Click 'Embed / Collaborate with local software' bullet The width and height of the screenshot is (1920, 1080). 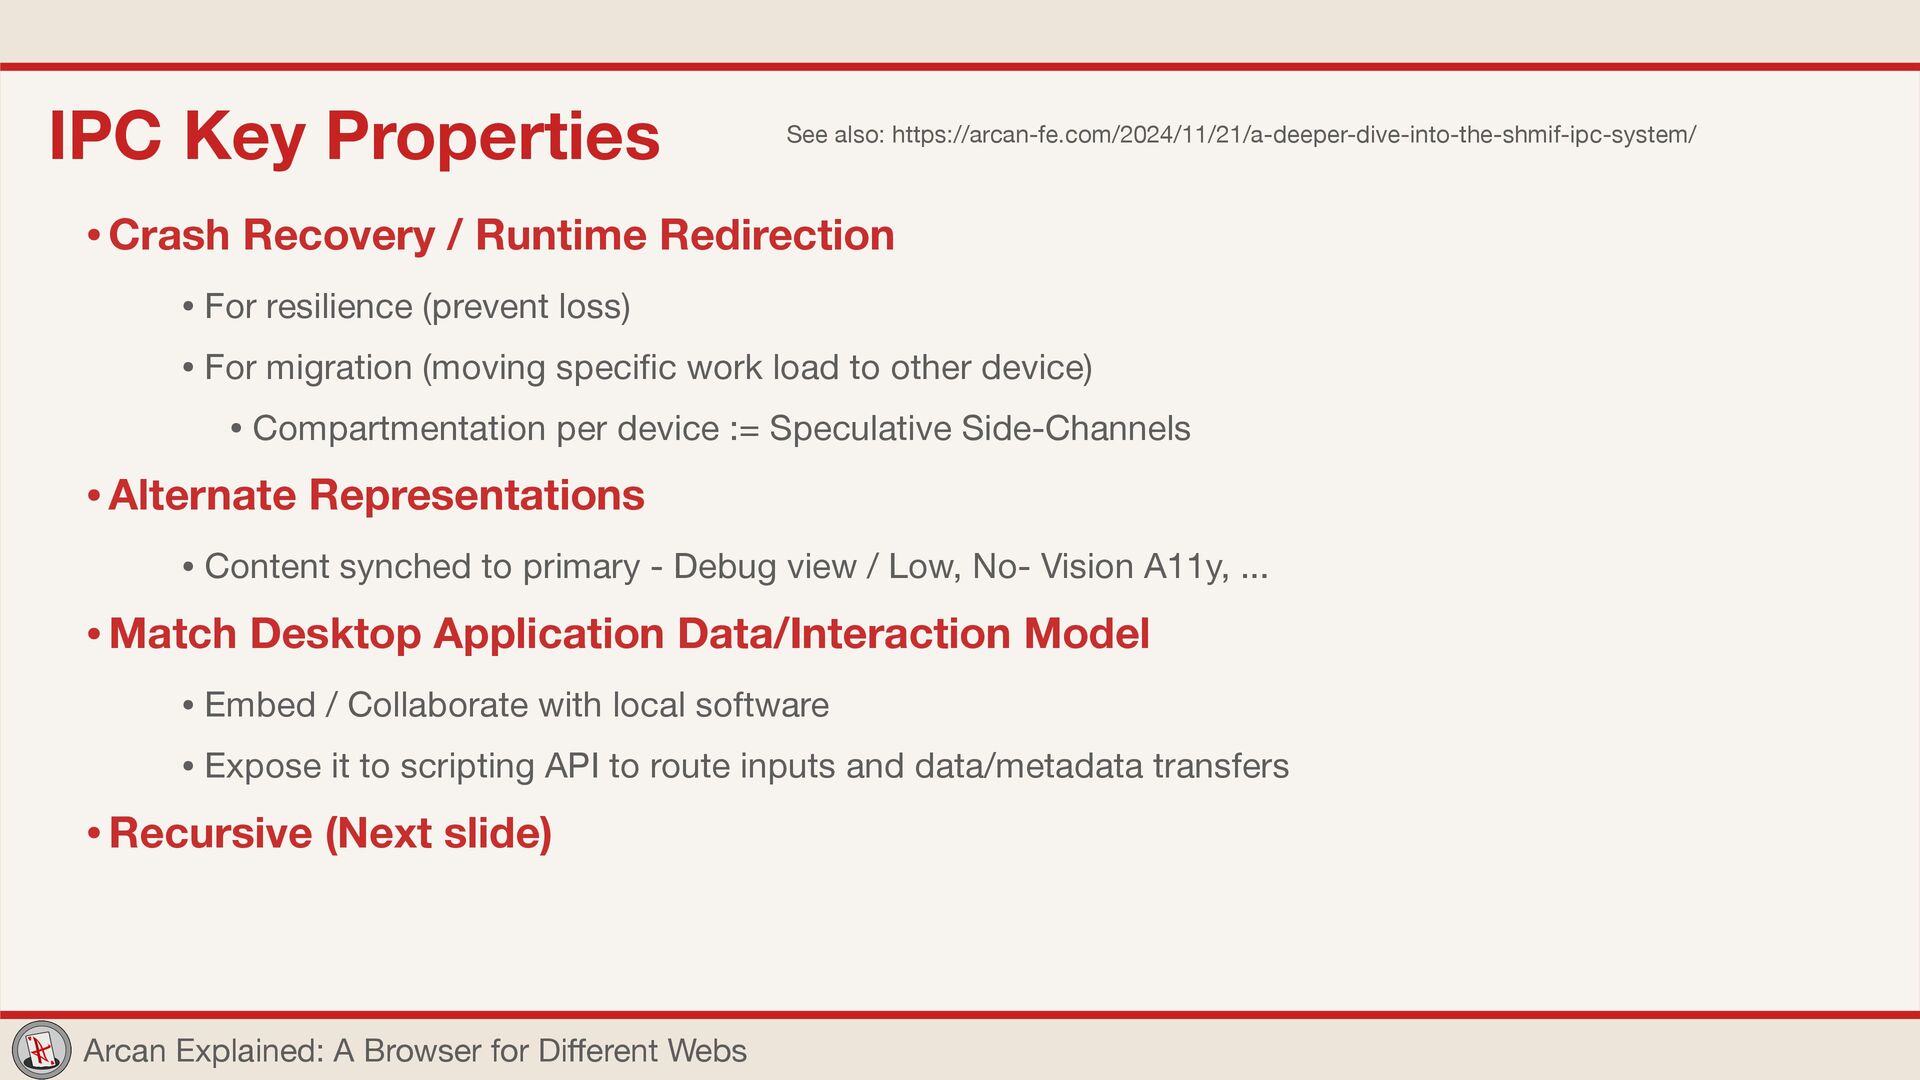click(516, 705)
